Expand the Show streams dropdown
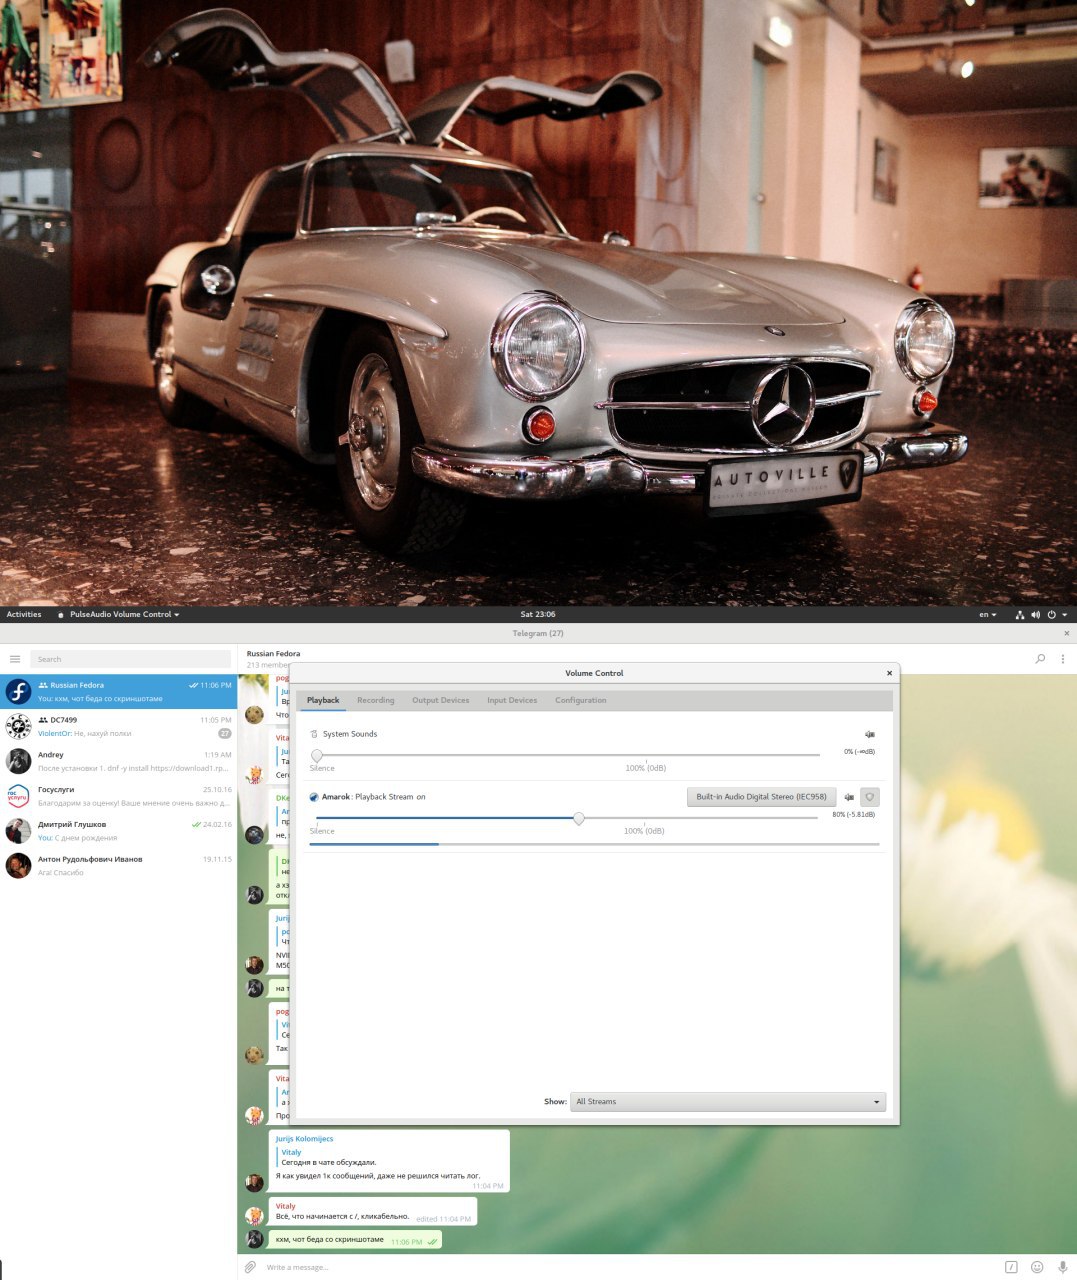Image resolution: width=1077 pixels, height=1280 pixels. click(728, 1102)
